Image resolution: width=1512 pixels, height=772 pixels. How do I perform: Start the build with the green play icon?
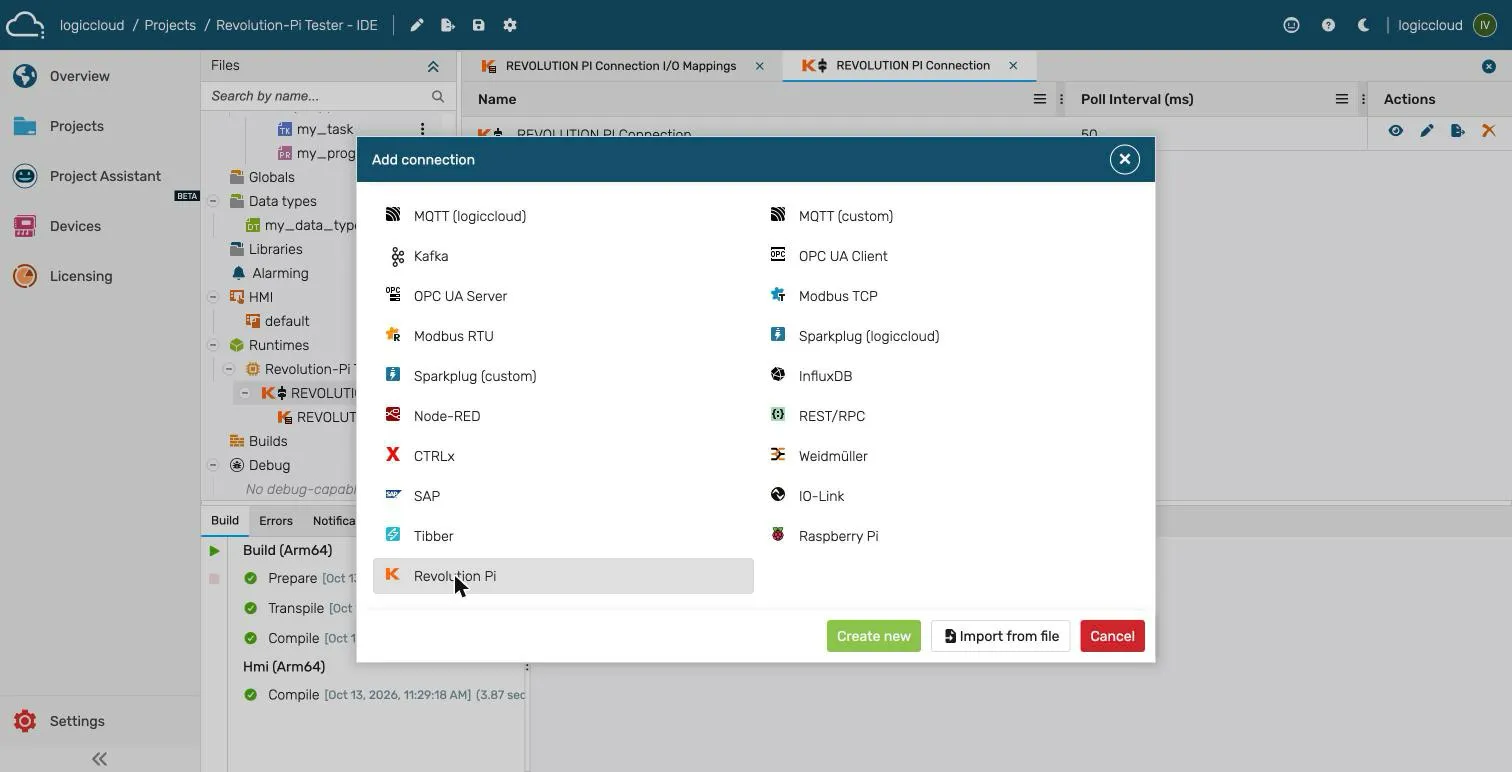click(214, 550)
